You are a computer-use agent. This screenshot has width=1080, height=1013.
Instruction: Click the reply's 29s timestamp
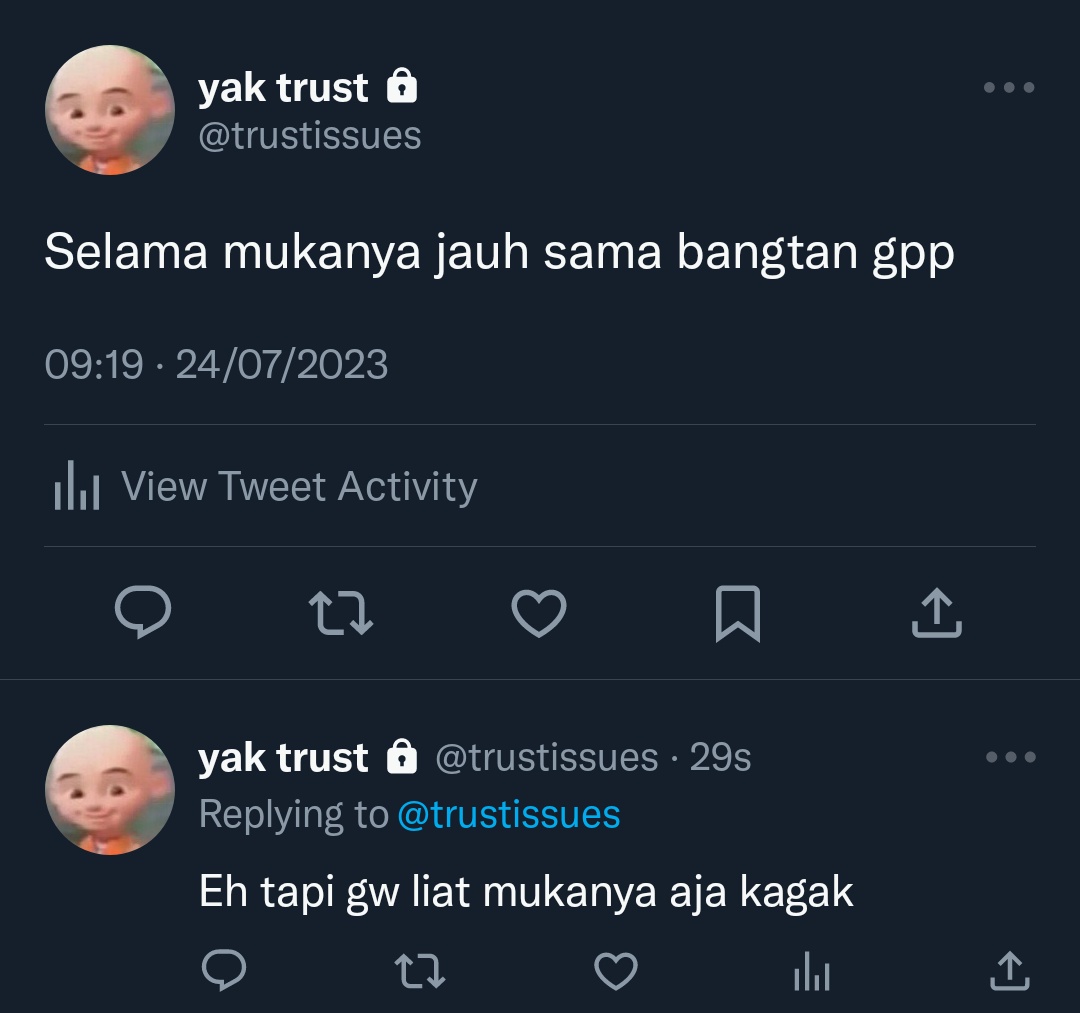720,758
